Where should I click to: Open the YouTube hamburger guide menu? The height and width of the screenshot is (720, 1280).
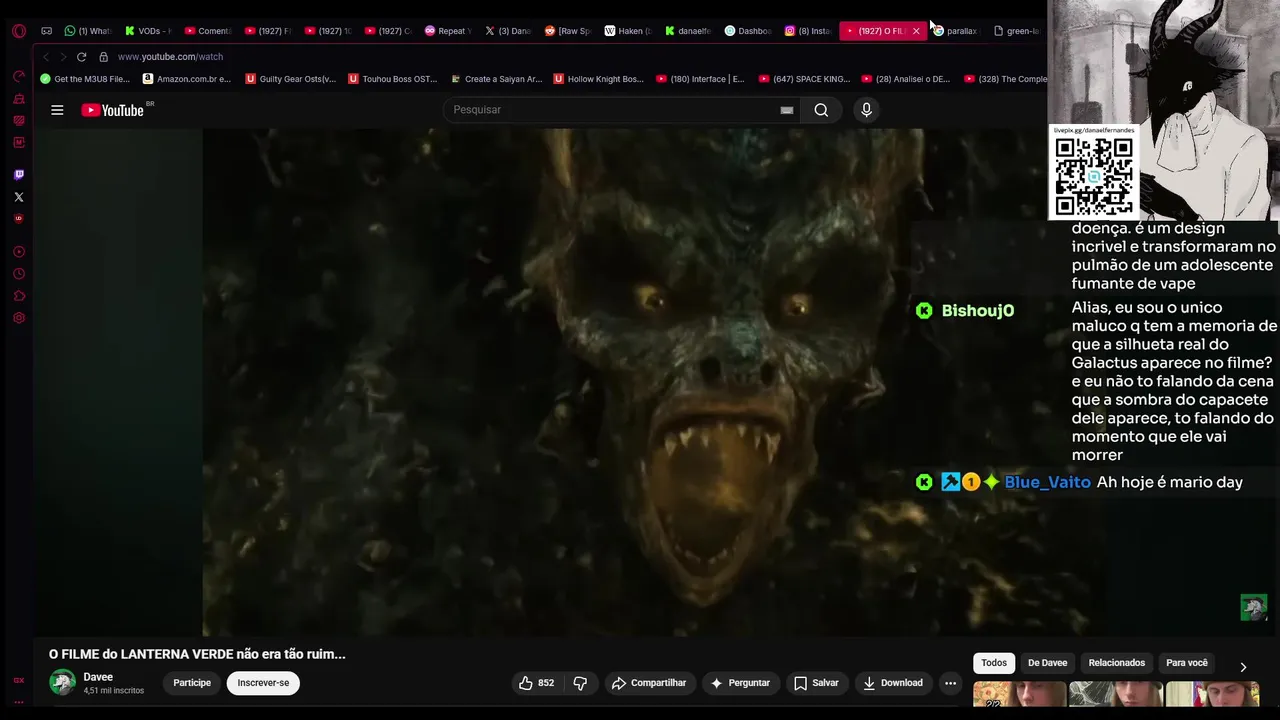click(x=57, y=110)
